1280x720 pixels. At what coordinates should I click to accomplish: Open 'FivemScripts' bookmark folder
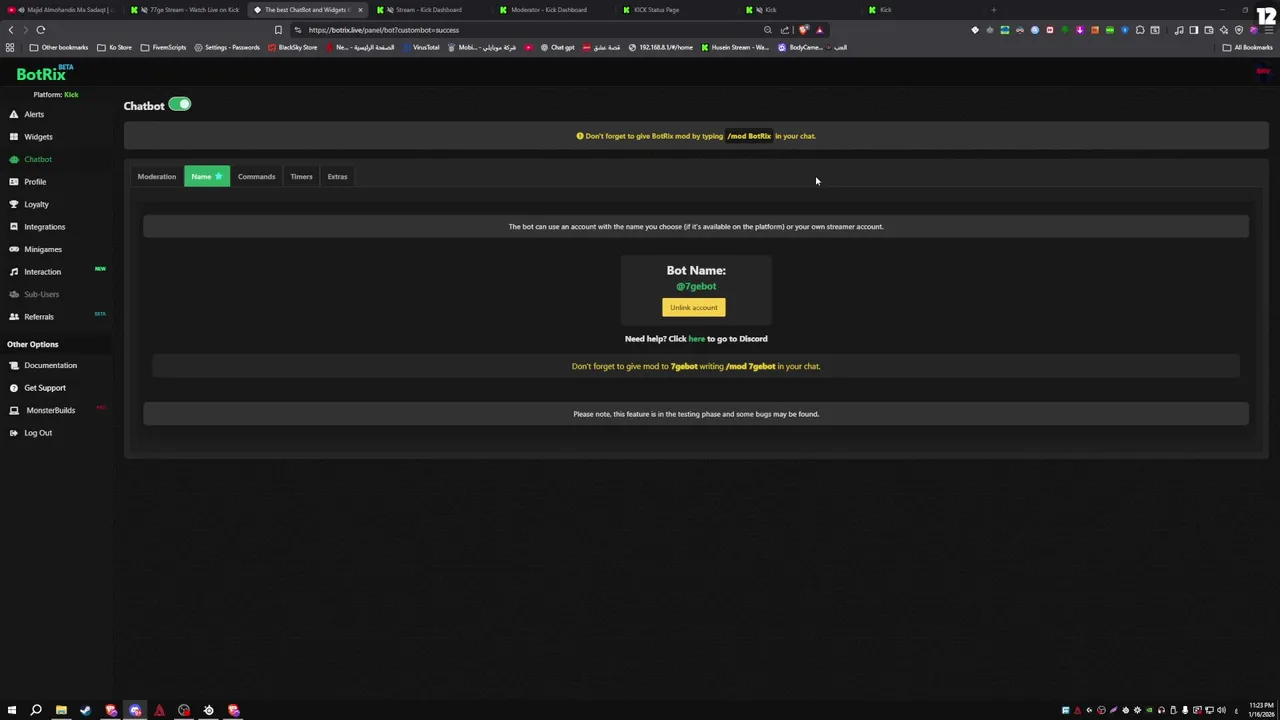(163, 47)
